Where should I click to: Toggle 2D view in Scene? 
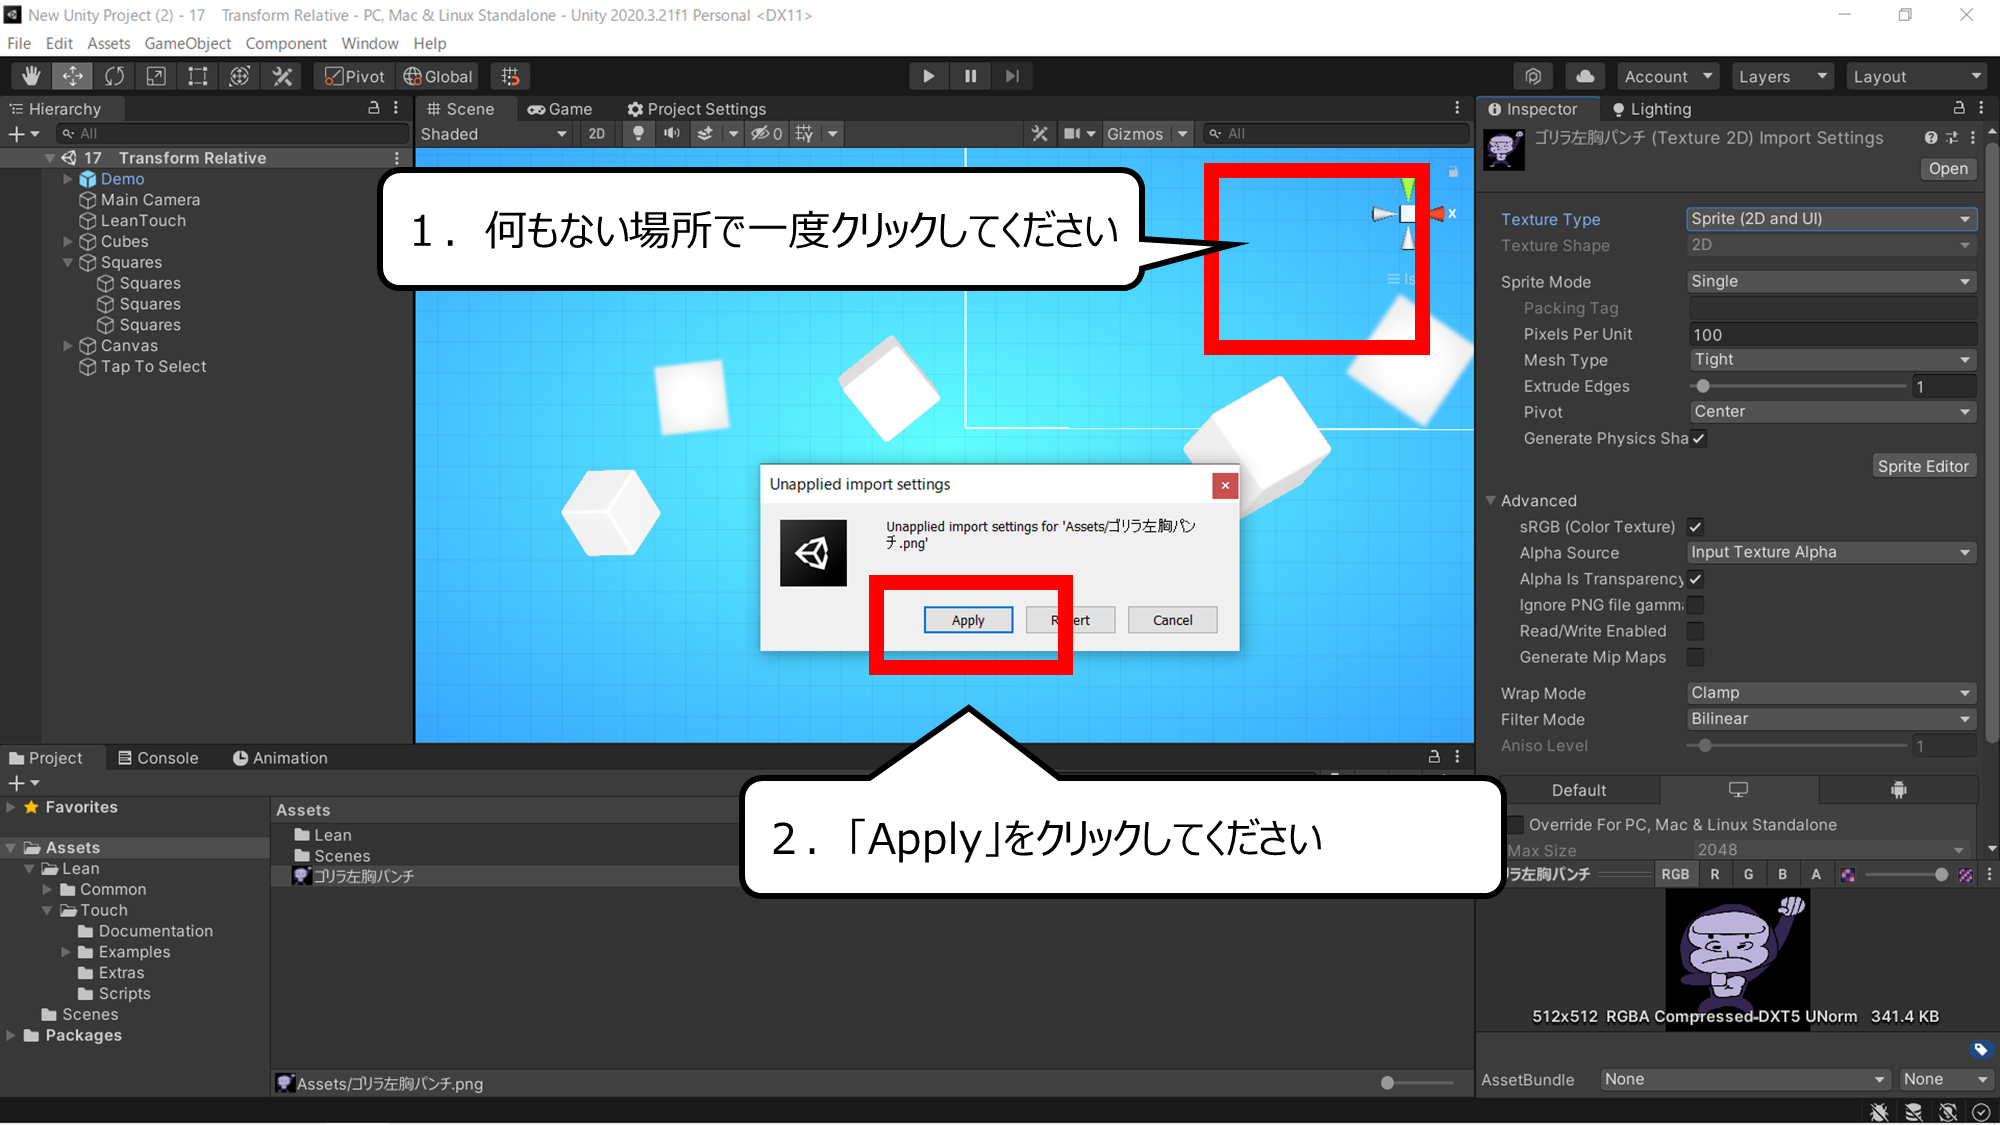click(x=597, y=134)
